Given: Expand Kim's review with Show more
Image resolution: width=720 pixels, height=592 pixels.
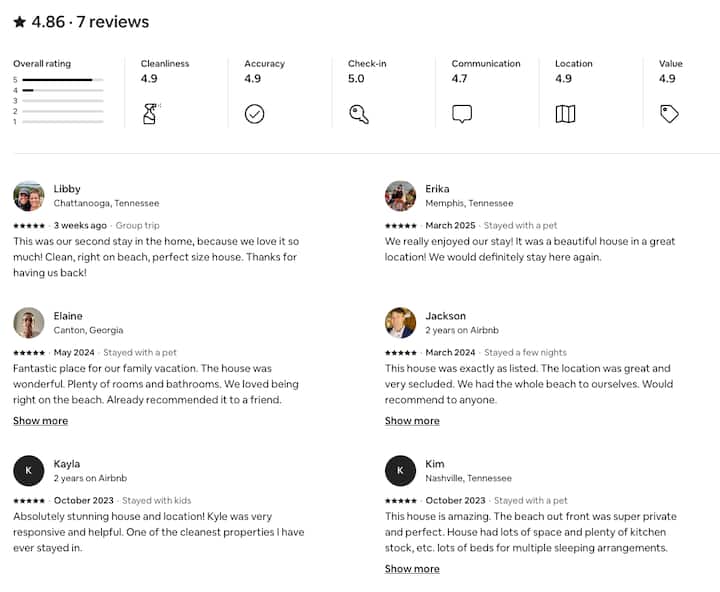Looking at the screenshot, I should [412, 569].
